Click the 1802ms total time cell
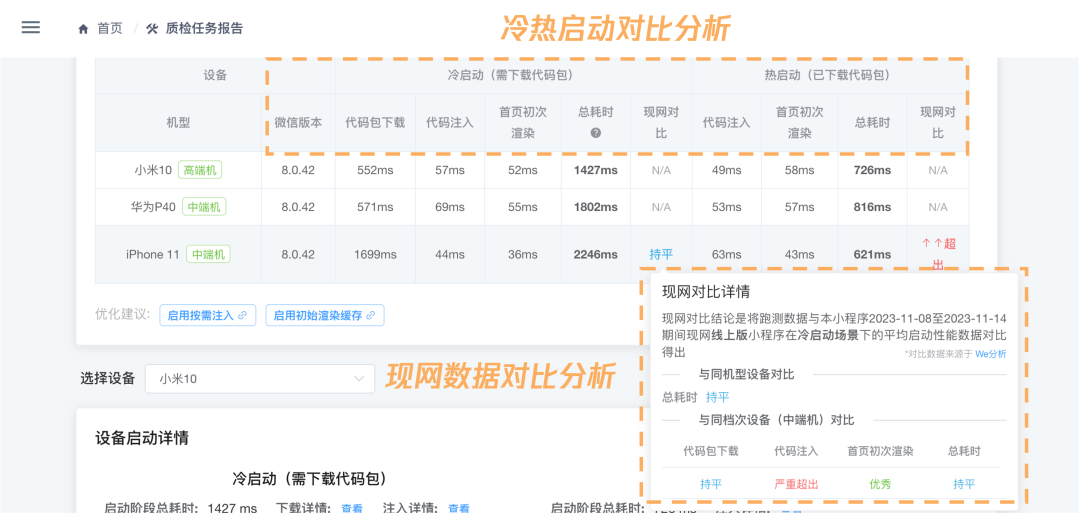This screenshot has height=514, width=1080. tap(596, 207)
